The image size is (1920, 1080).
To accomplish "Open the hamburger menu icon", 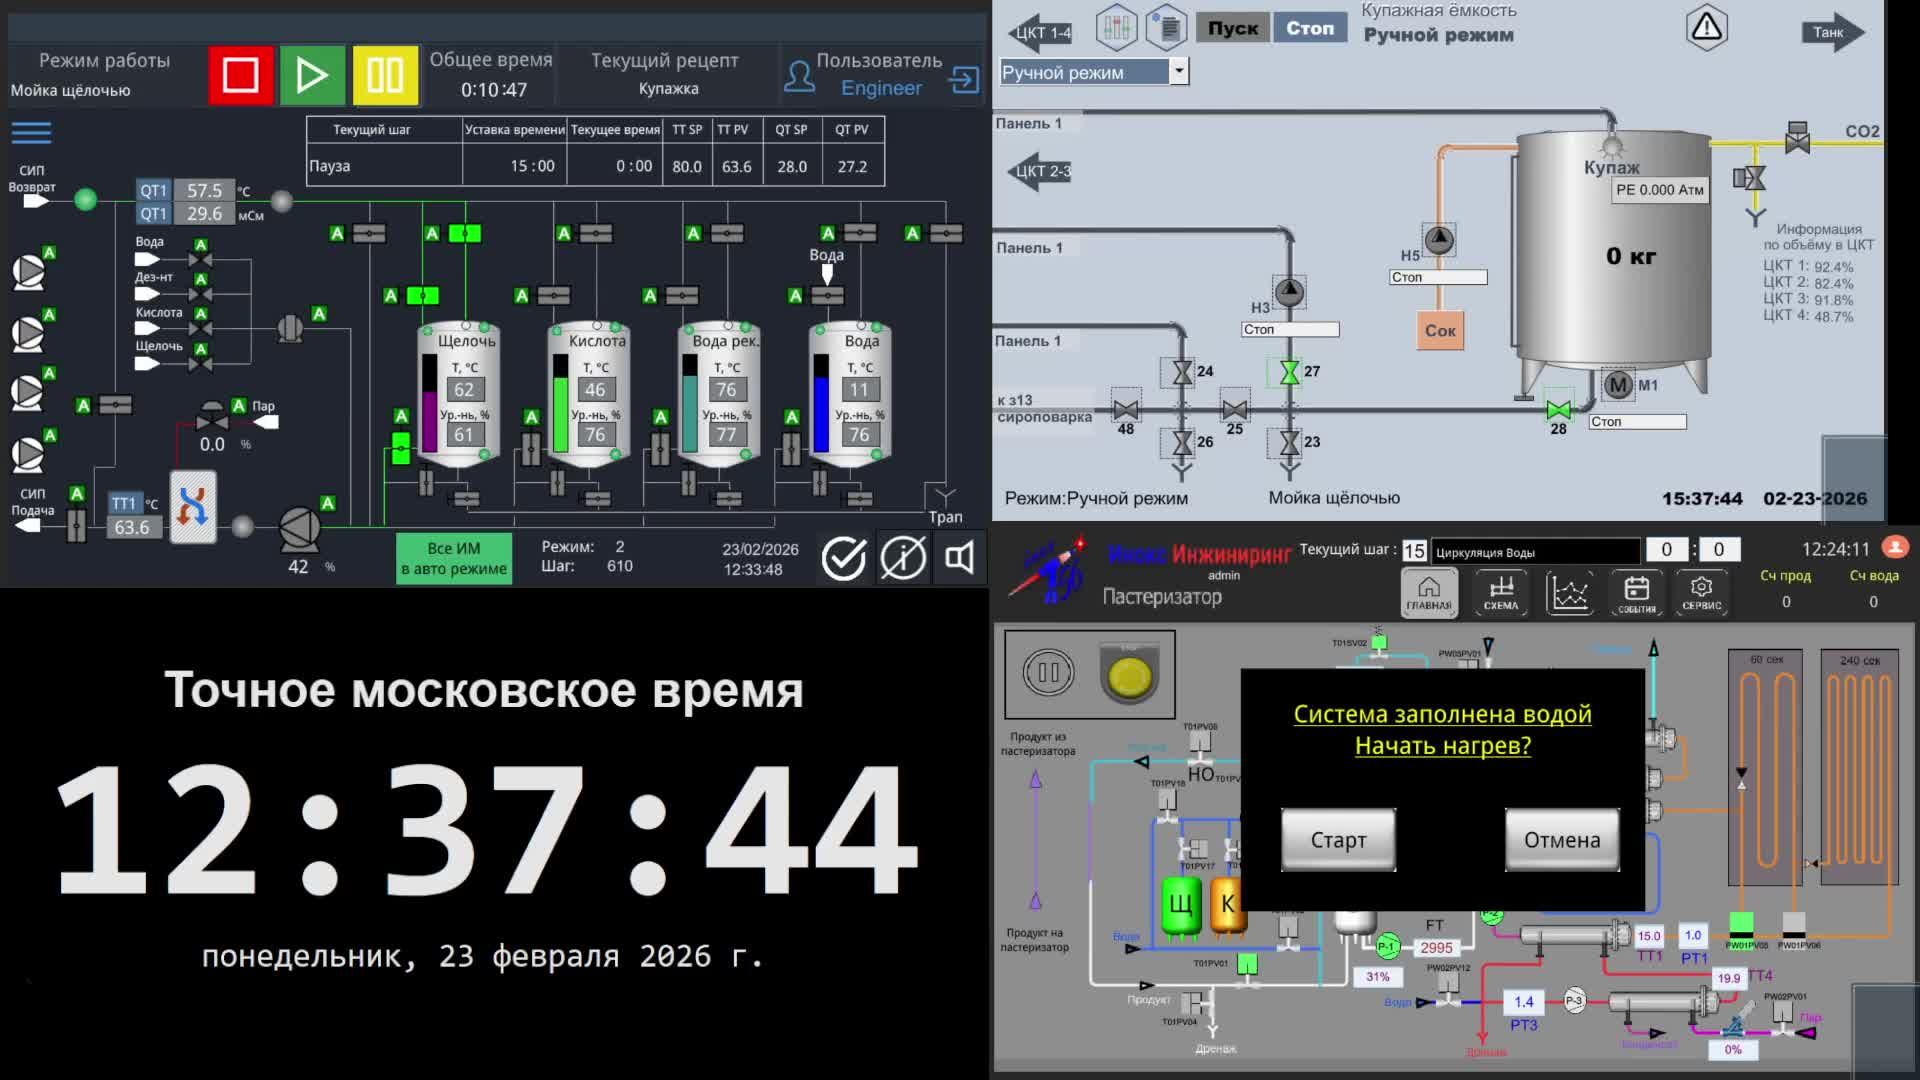I will tap(31, 132).
